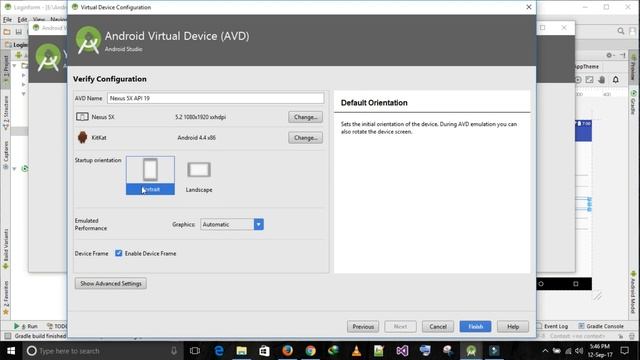
Task: Open the Run tool window tab
Action: (25, 326)
